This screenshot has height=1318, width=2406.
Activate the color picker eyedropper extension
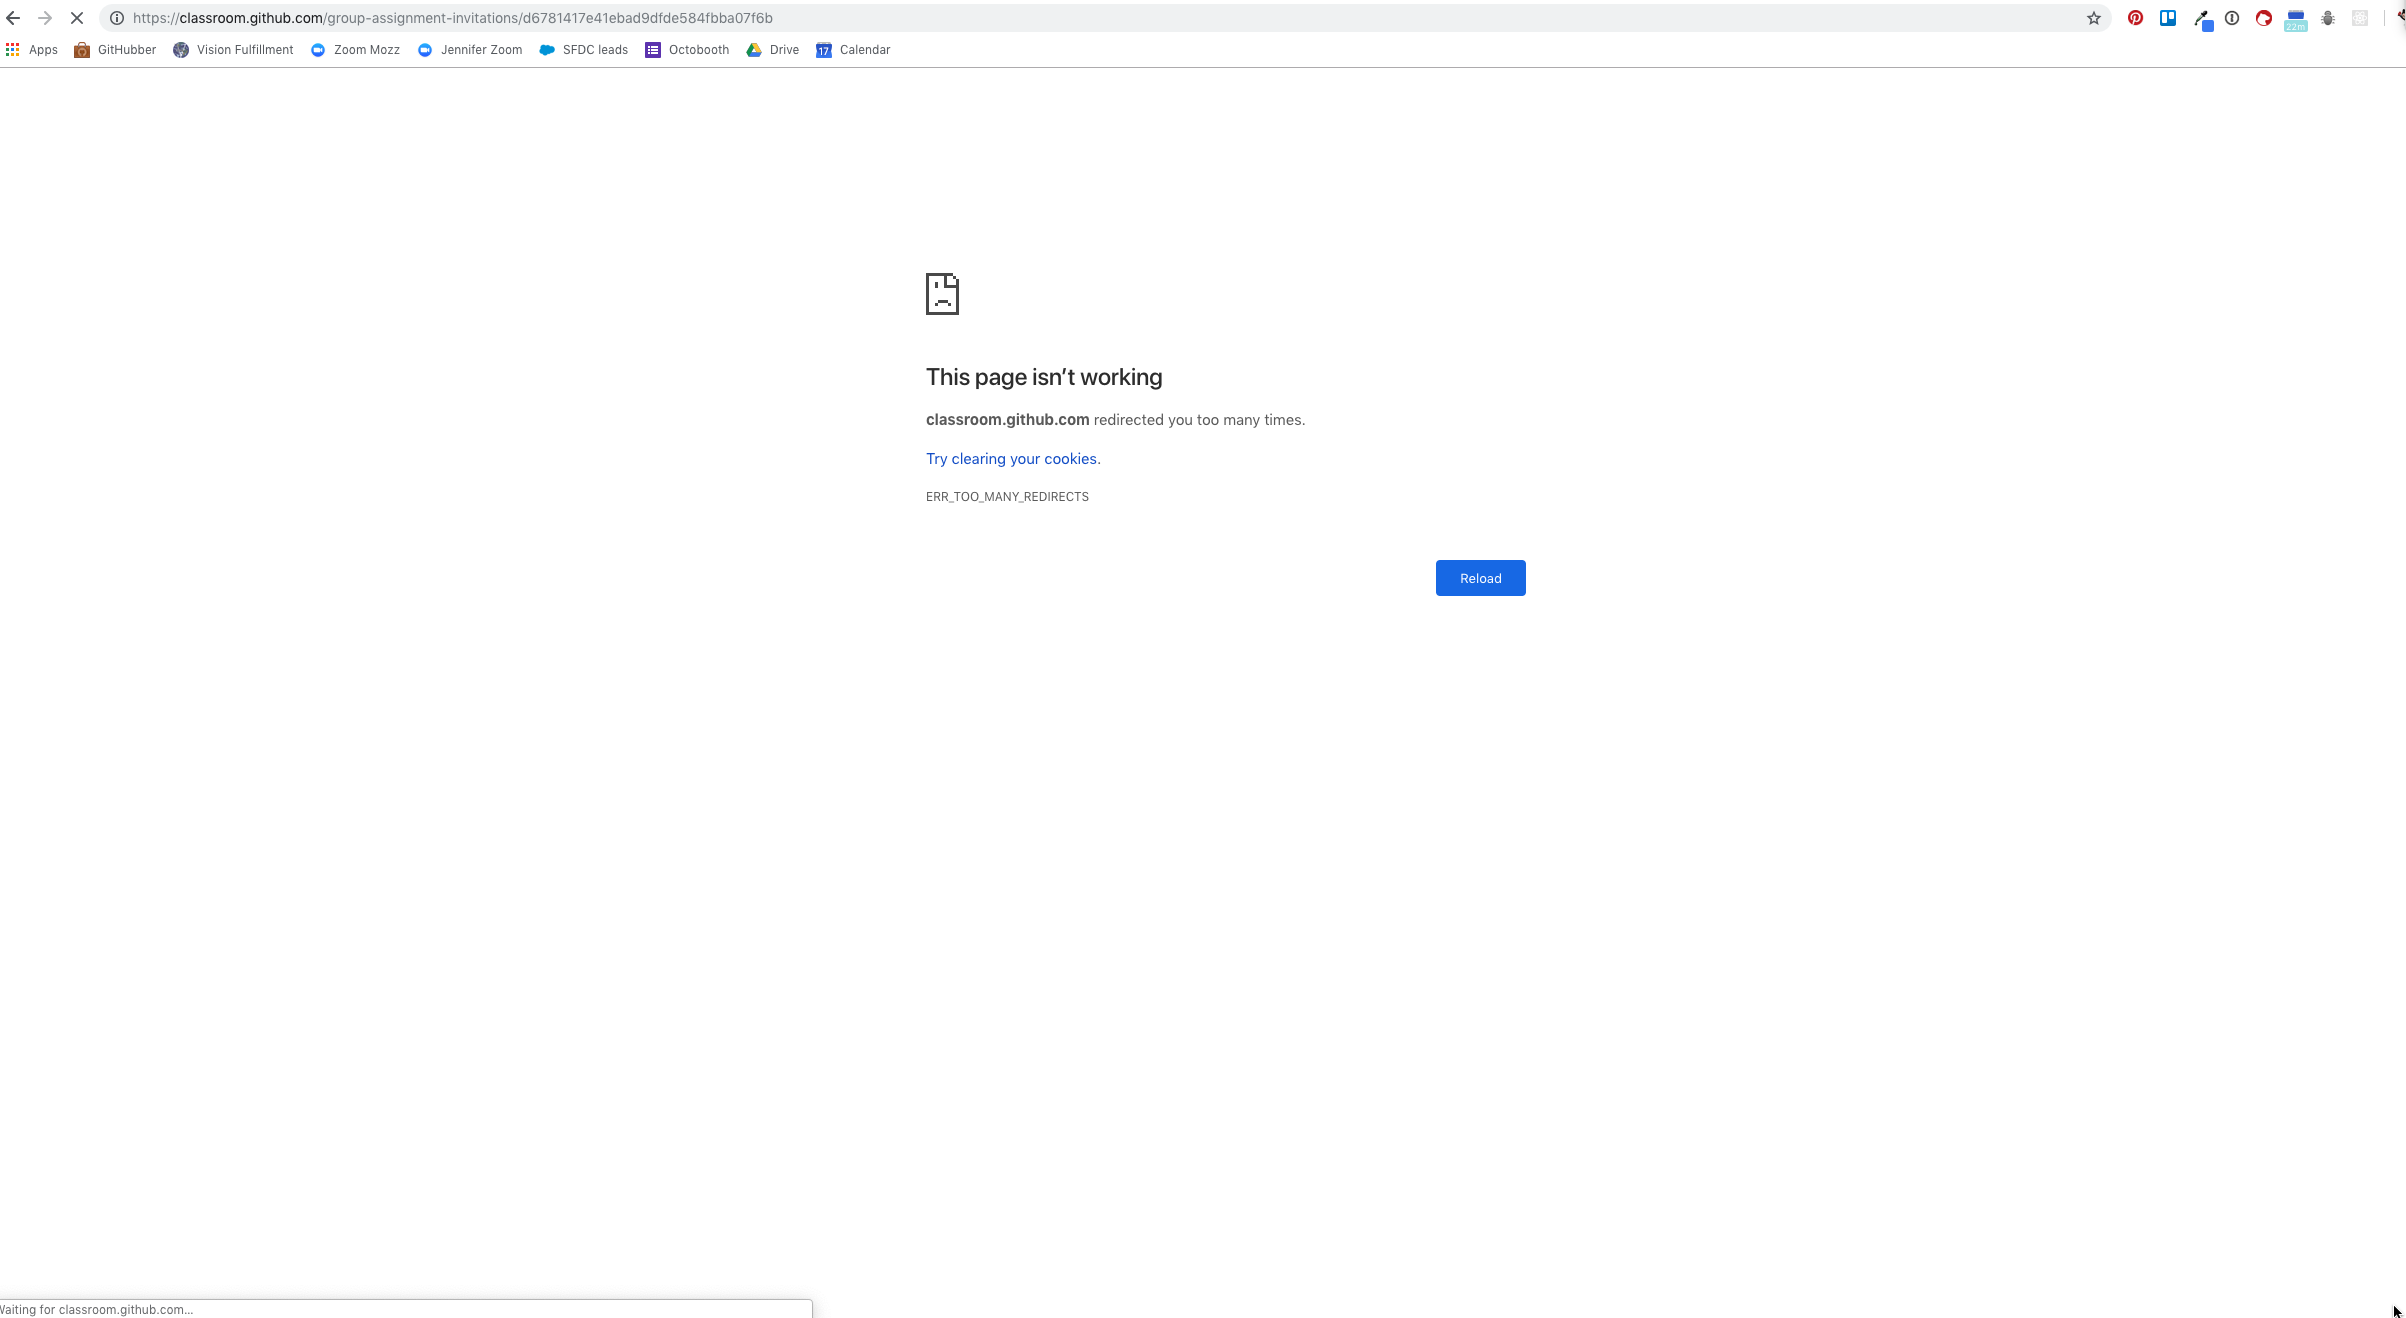(x=2203, y=20)
